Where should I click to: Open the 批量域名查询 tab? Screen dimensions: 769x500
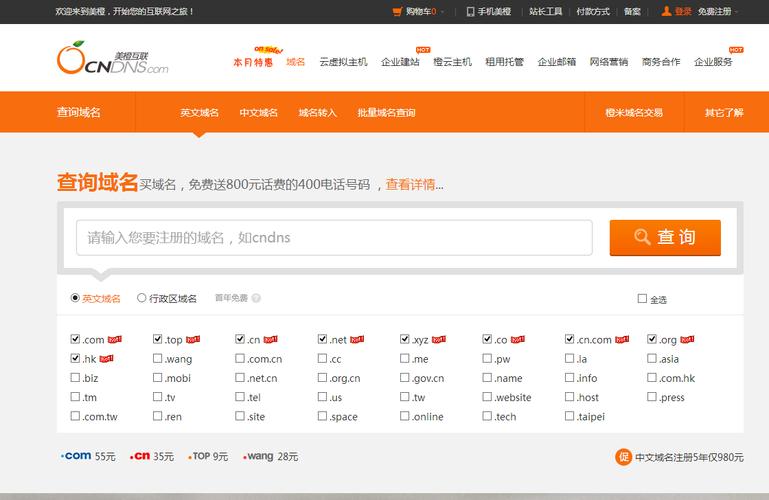[x=386, y=113]
